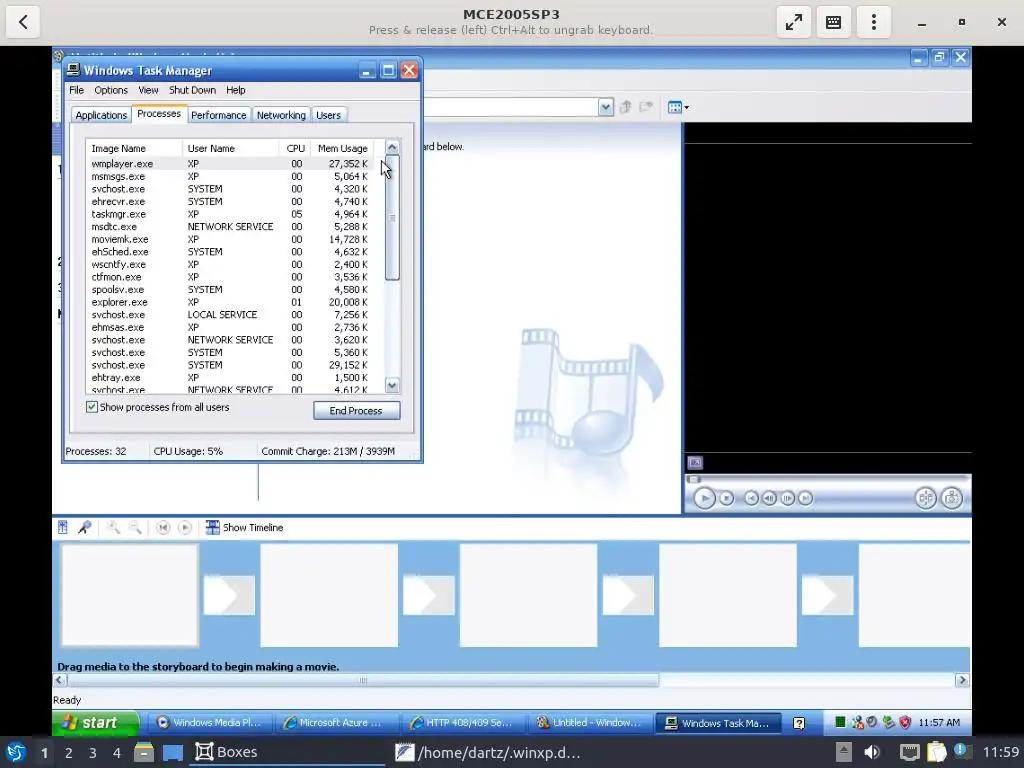Screen dimensions: 1024x768
Task: Open Views icon dropdown in Movie Maker toolbar
Action: 679,107
